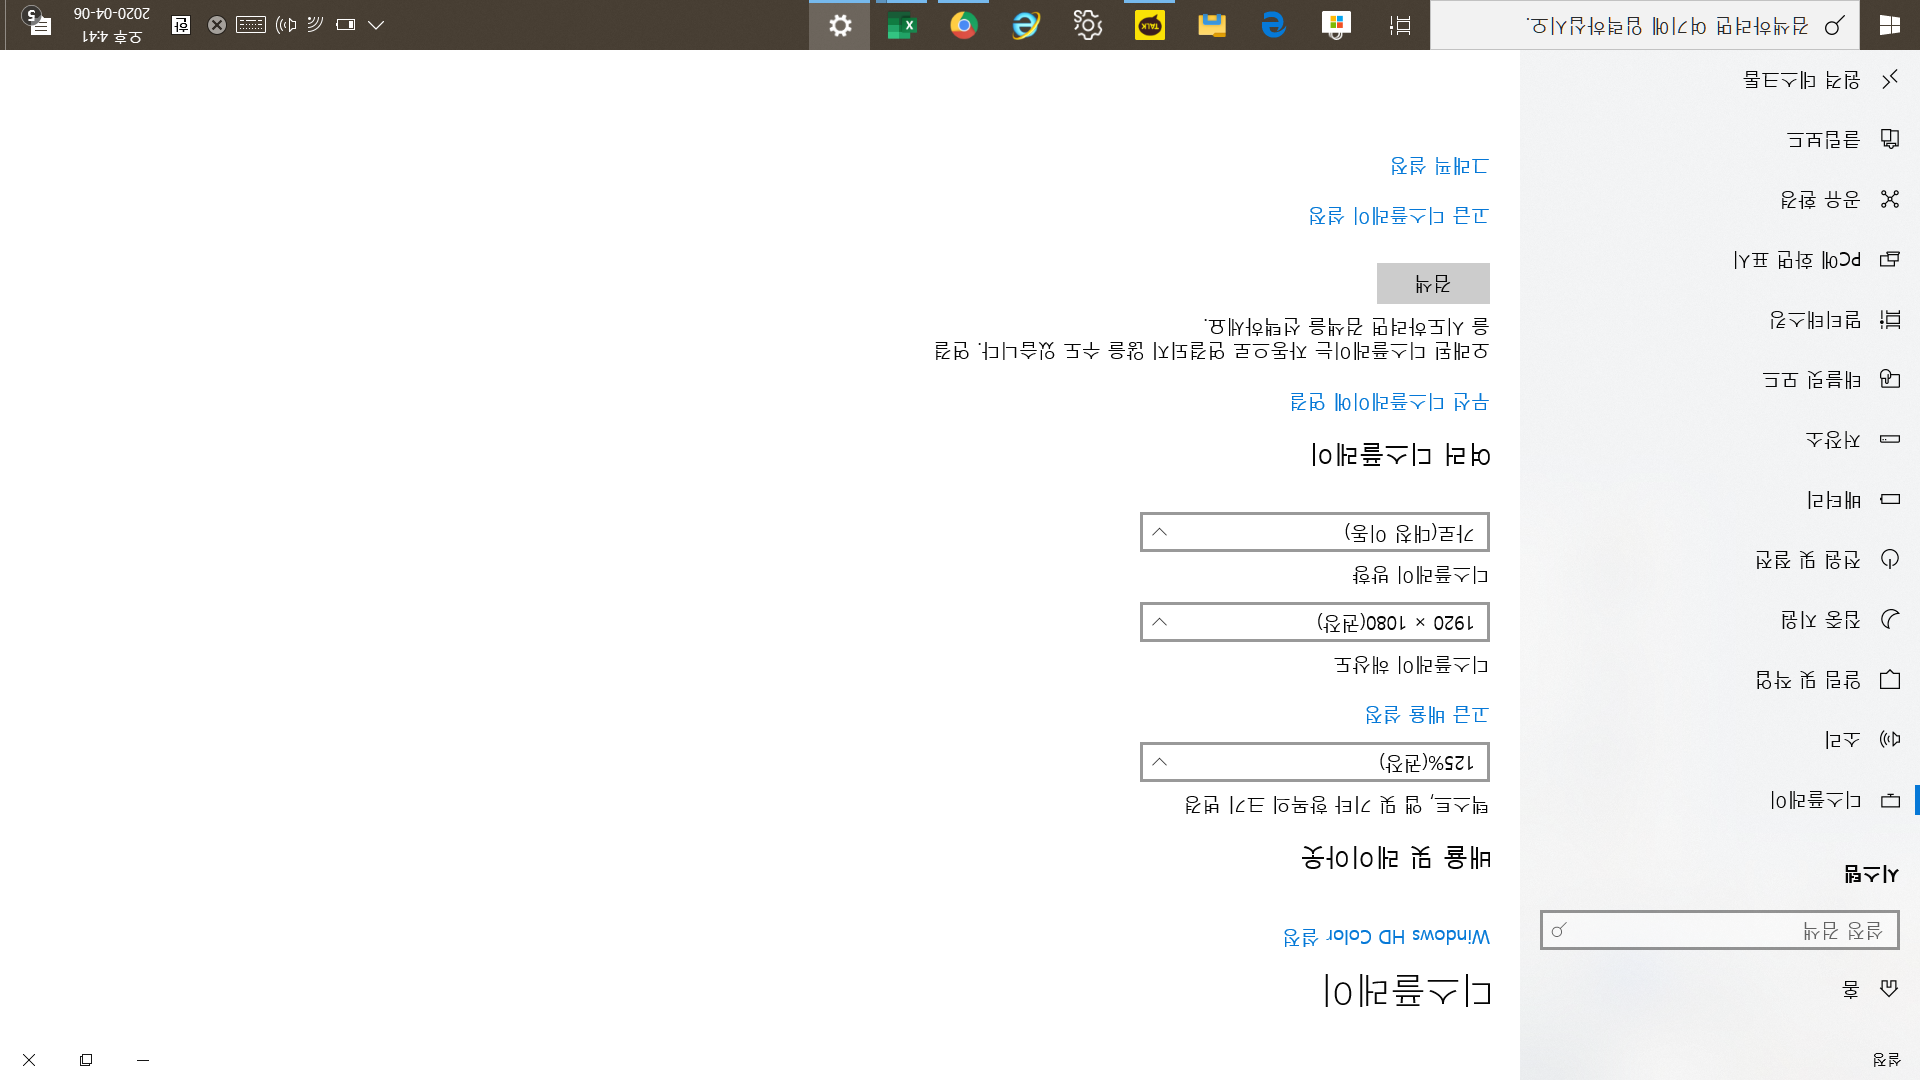Screen dimensions: 1920x1080
Task: Click the 검색 detect displays button
Action: 1432,284
